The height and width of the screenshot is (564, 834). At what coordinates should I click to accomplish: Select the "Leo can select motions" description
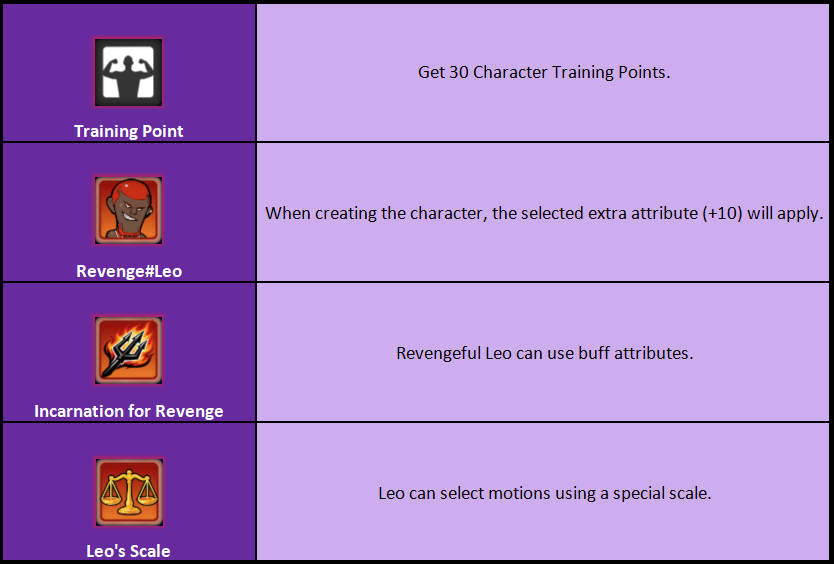point(544,493)
